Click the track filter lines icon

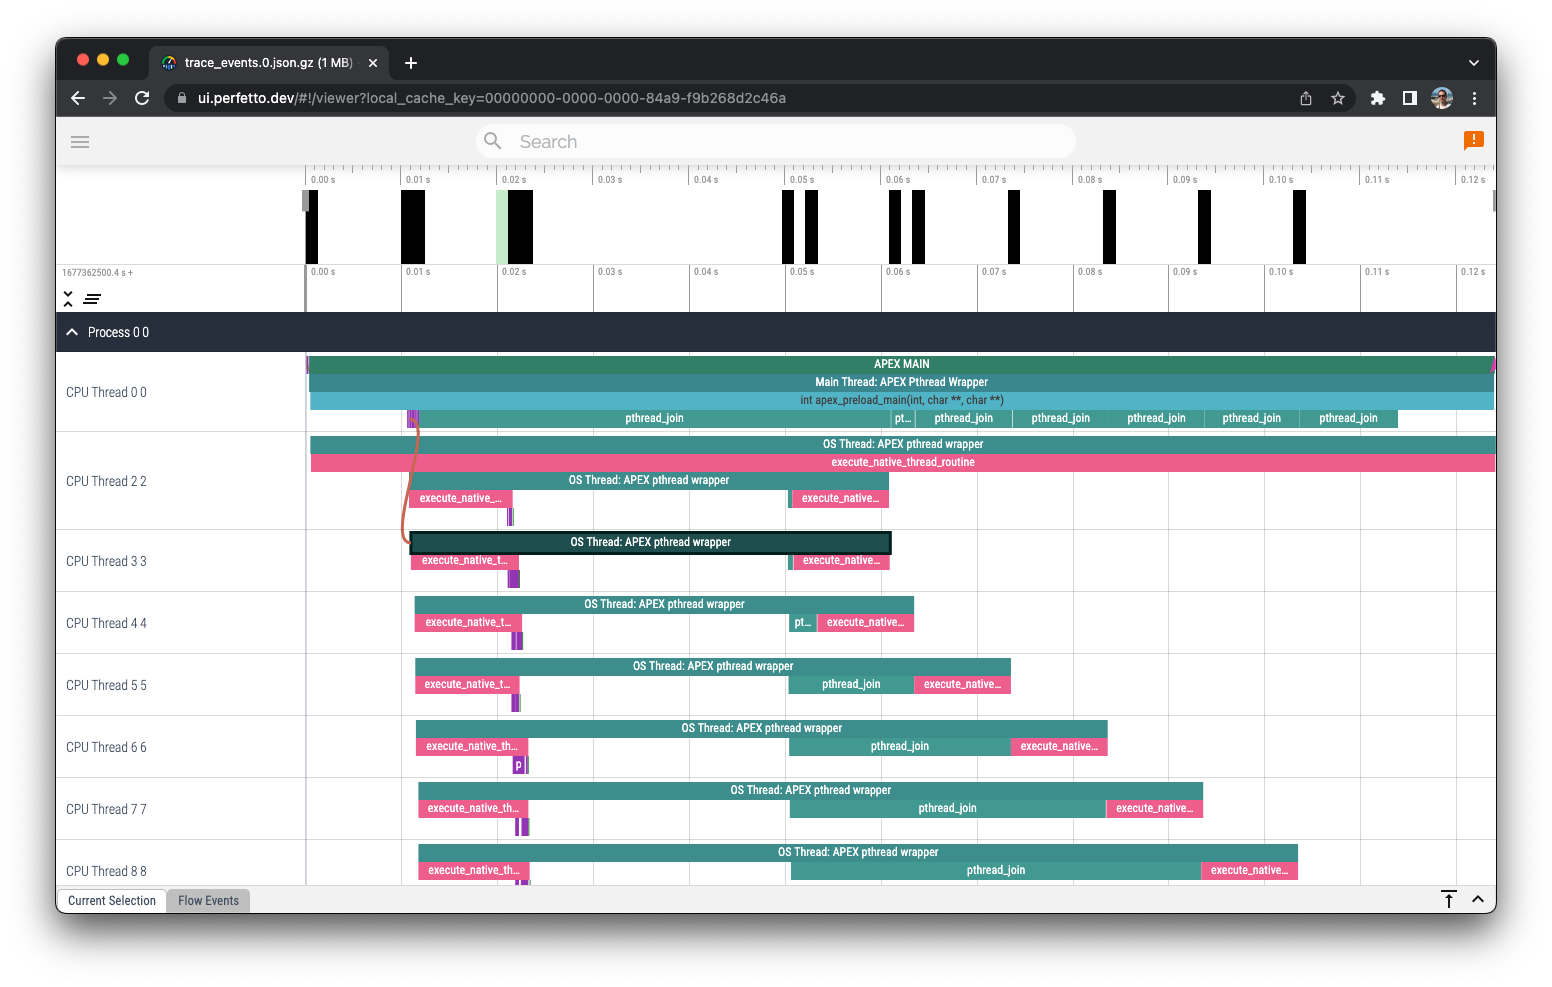(92, 299)
